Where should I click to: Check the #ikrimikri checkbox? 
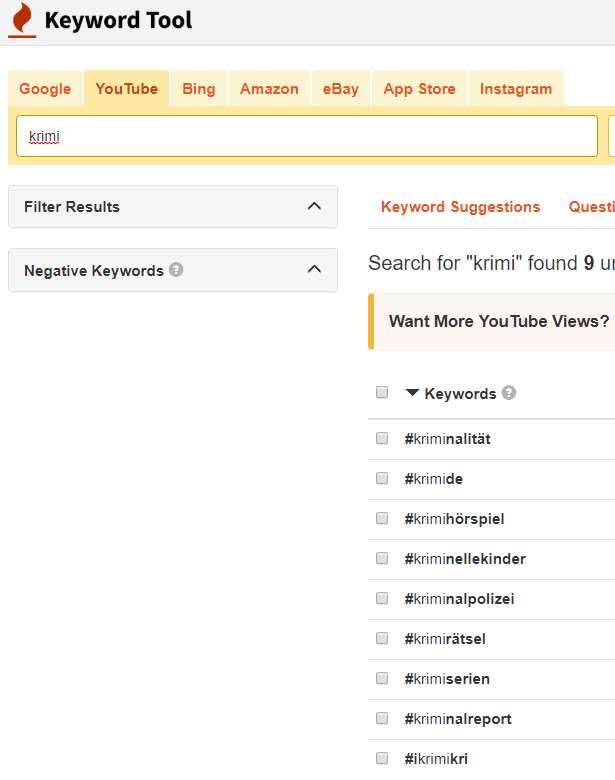click(382, 758)
